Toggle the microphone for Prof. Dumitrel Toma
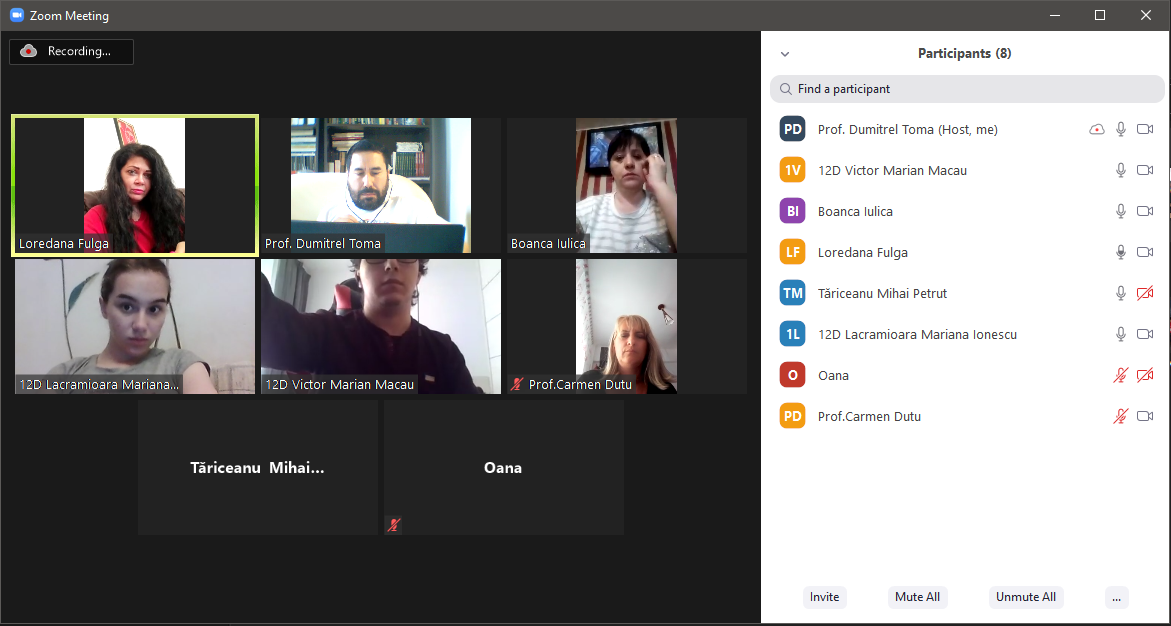The image size is (1171, 626). 1120,129
